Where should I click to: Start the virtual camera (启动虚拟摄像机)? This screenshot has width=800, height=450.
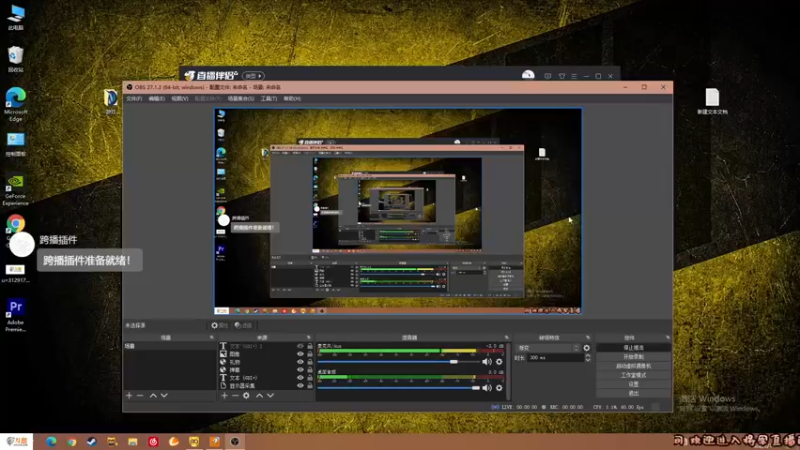(633, 366)
